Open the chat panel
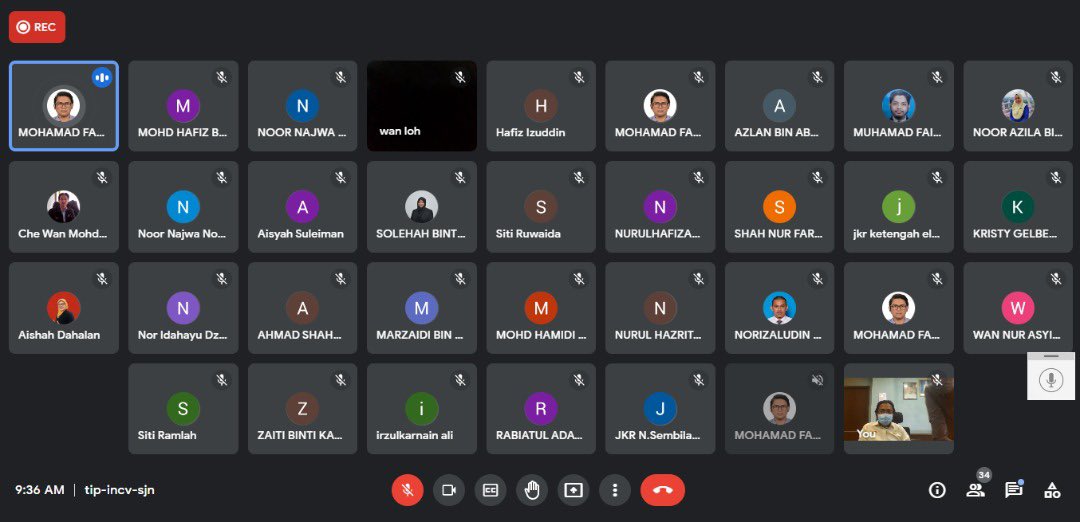1080x522 pixels. (1013, 490)
